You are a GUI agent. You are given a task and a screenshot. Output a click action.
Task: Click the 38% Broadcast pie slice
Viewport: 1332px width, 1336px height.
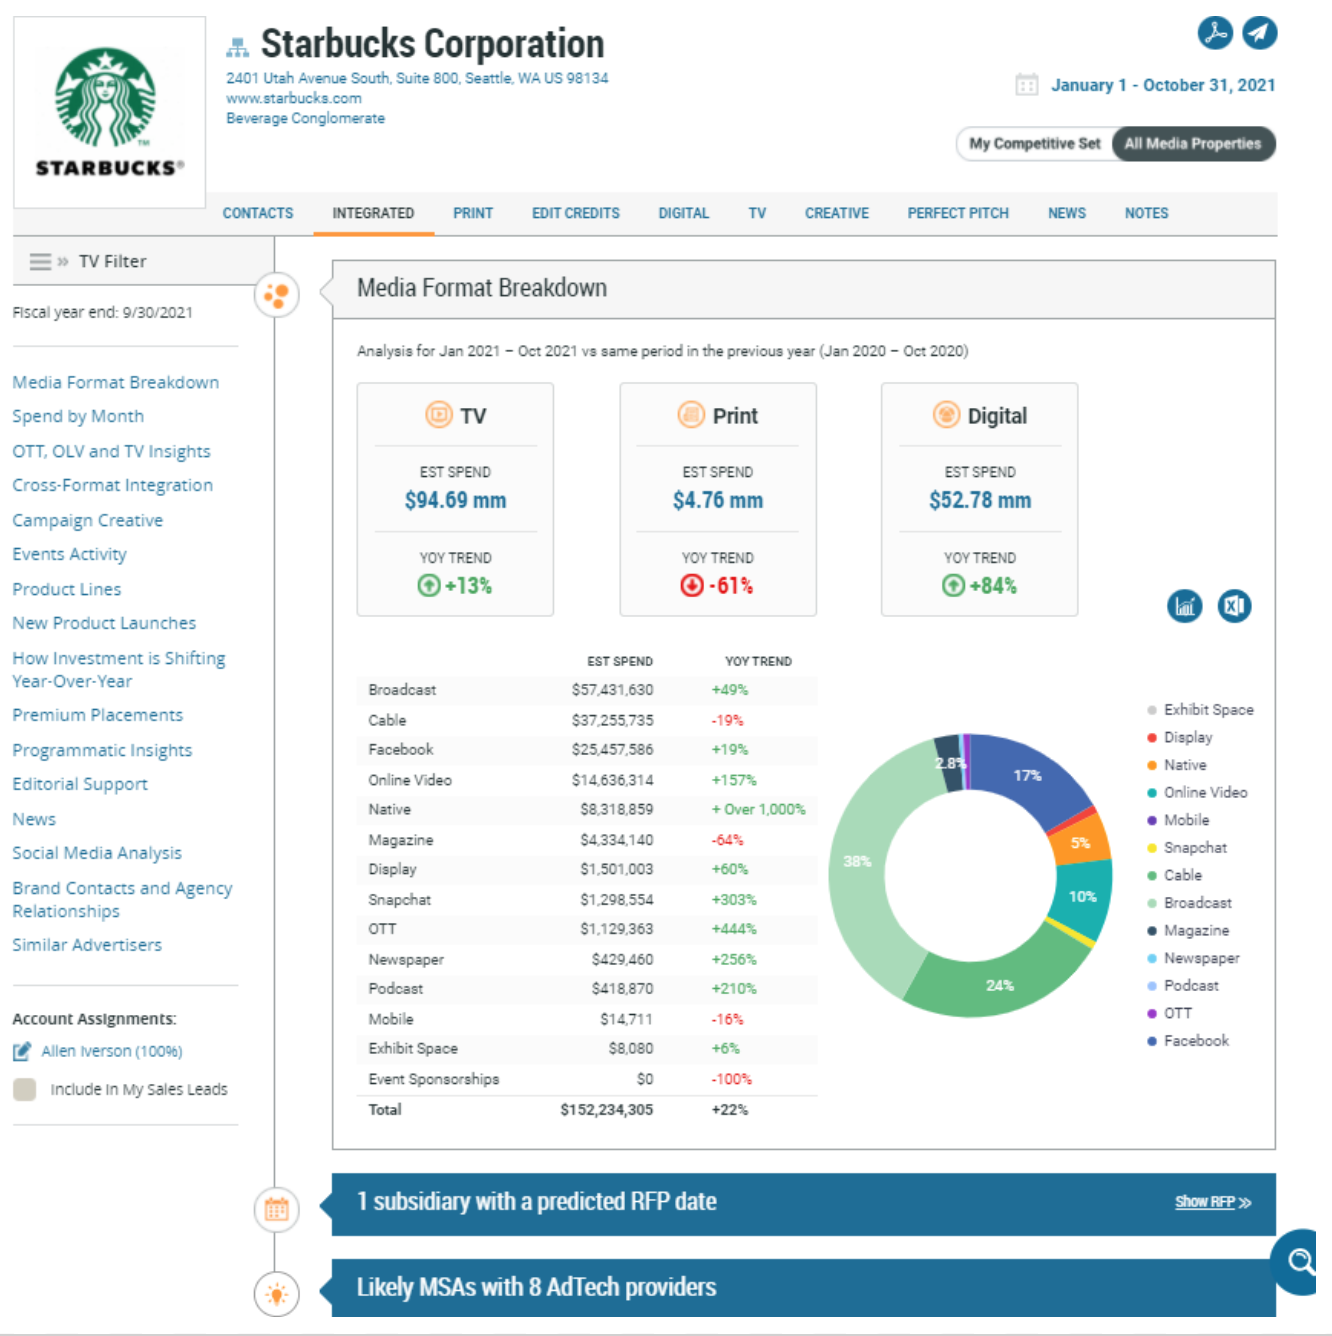tap(858, 862)
